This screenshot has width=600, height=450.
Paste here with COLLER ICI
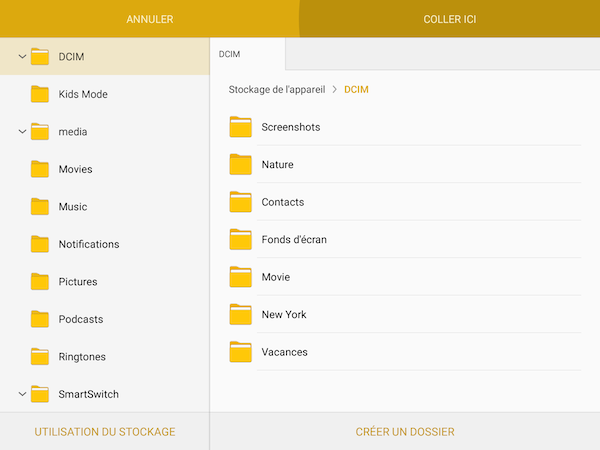click(x=450, y=19)
